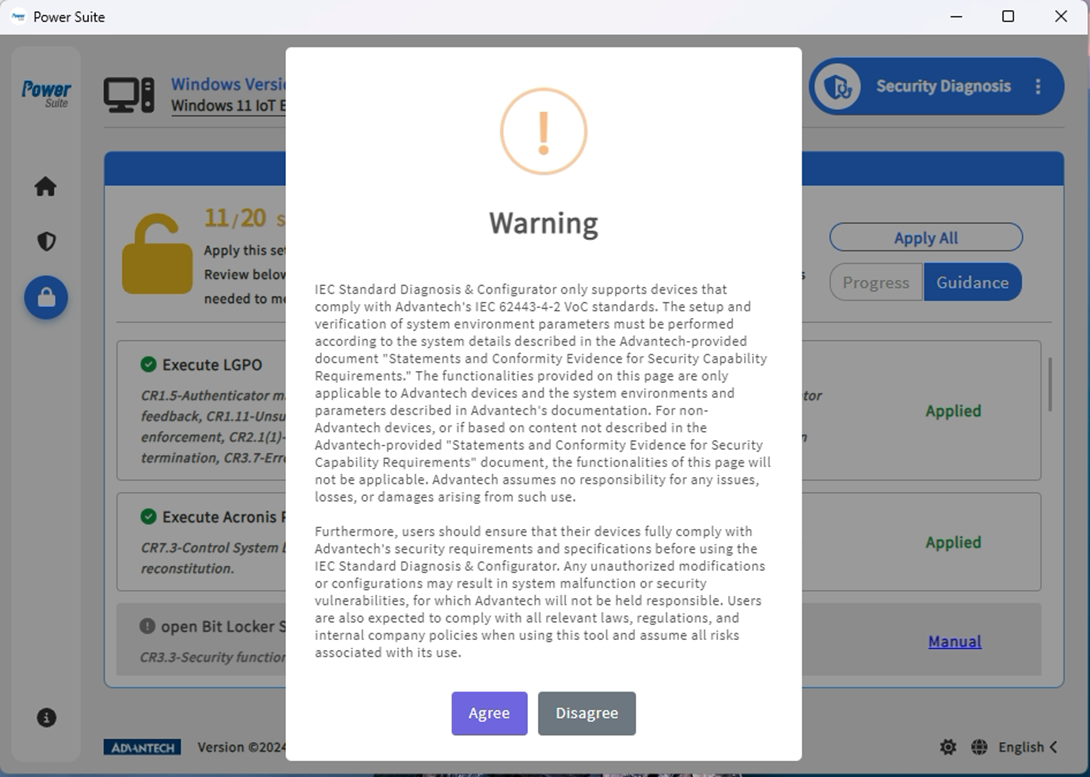The height and width of the screenshot is (777, 1090).
Task: Click the computer icon beside Windows Version
Action: 129,95
